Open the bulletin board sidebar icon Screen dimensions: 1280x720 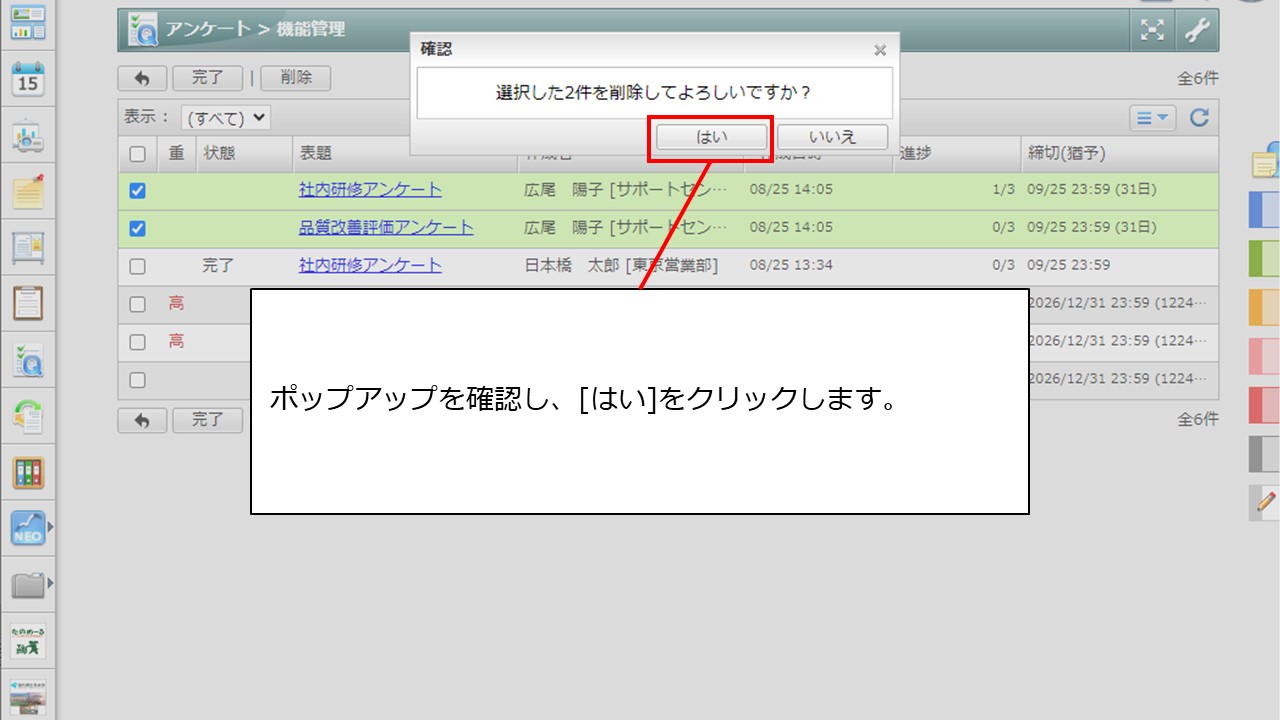tap(28, 247)
